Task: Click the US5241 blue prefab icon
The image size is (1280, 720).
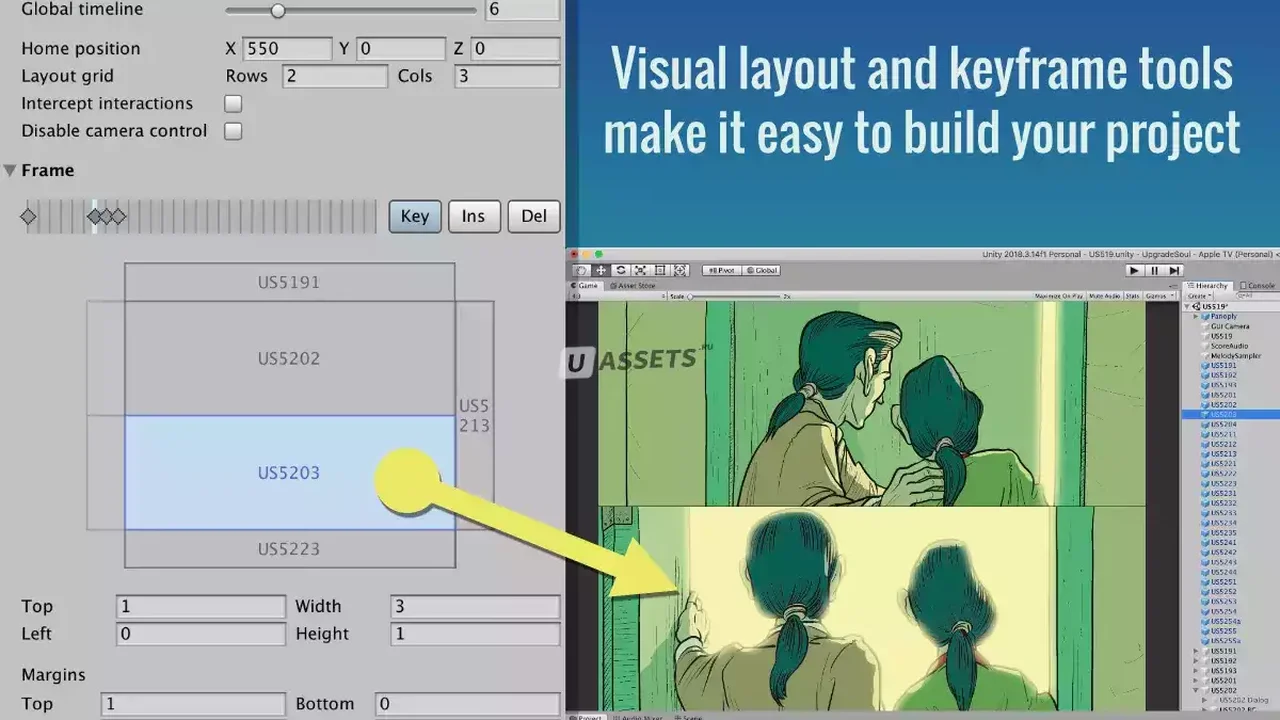Action: click(x=1205, y=542)
